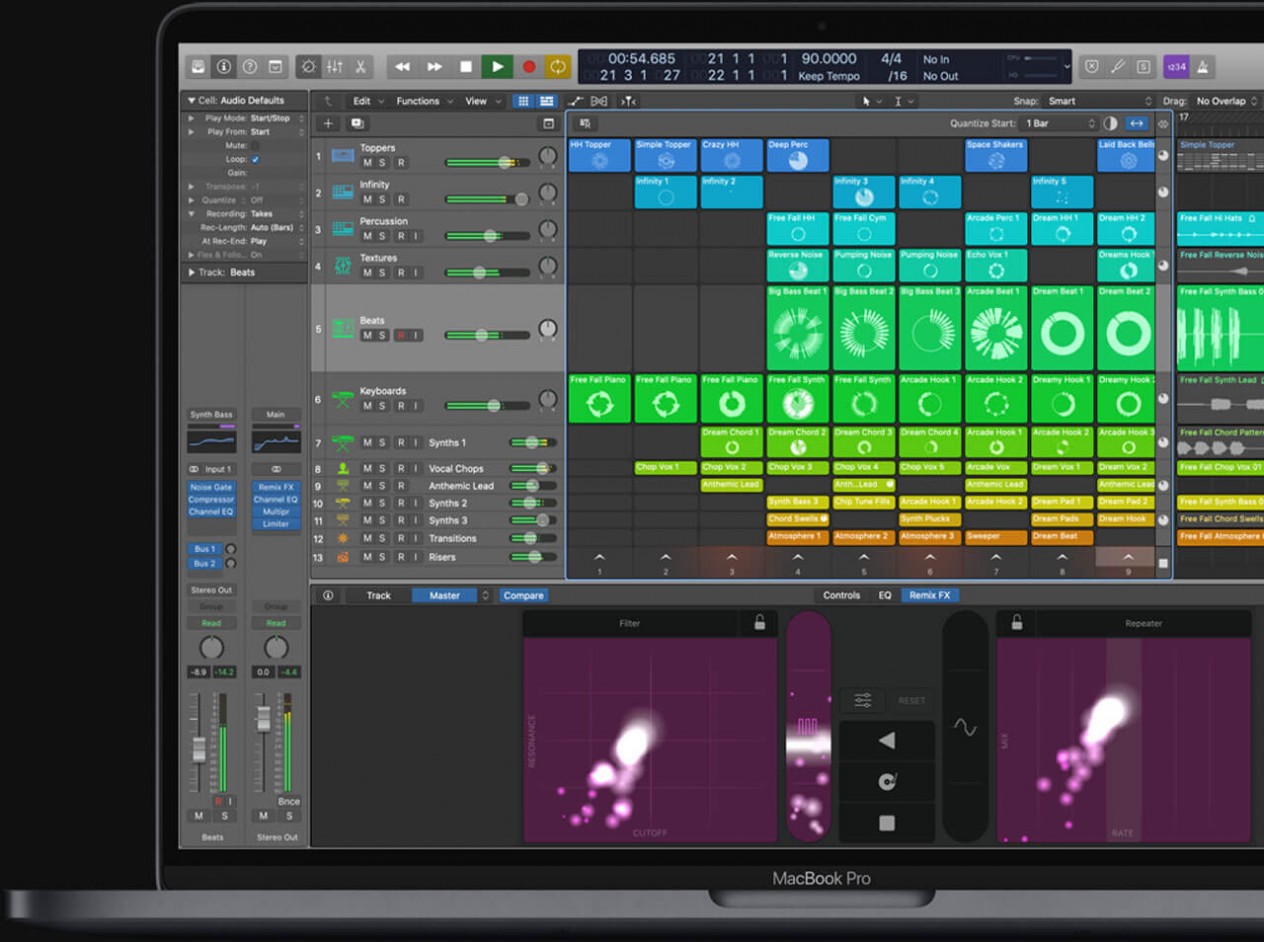Viewport: 1264px width, 942px height.
Task: Adjust the Keyboards track volume slider
Action: (487, 405)
